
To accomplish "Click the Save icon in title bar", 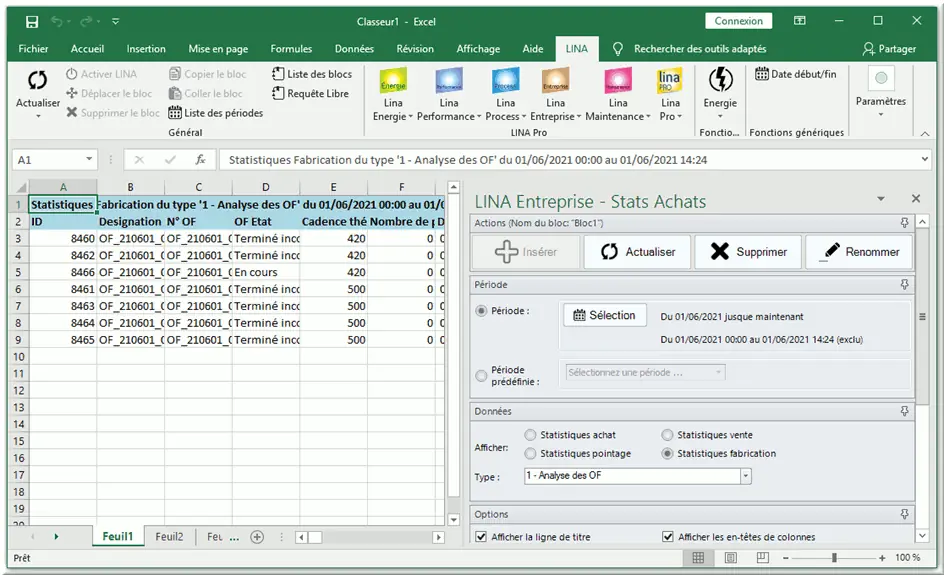I will point(32,22).
